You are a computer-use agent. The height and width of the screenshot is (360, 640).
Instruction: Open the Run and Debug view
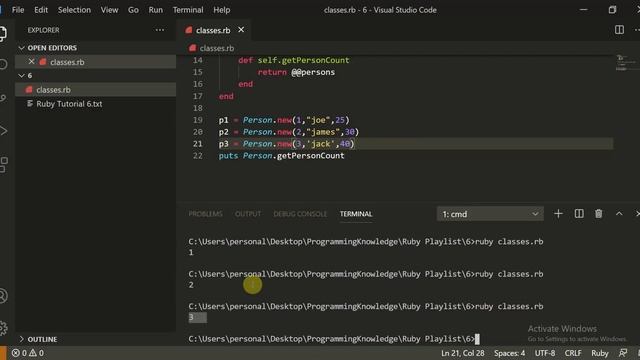click(3, 131)
